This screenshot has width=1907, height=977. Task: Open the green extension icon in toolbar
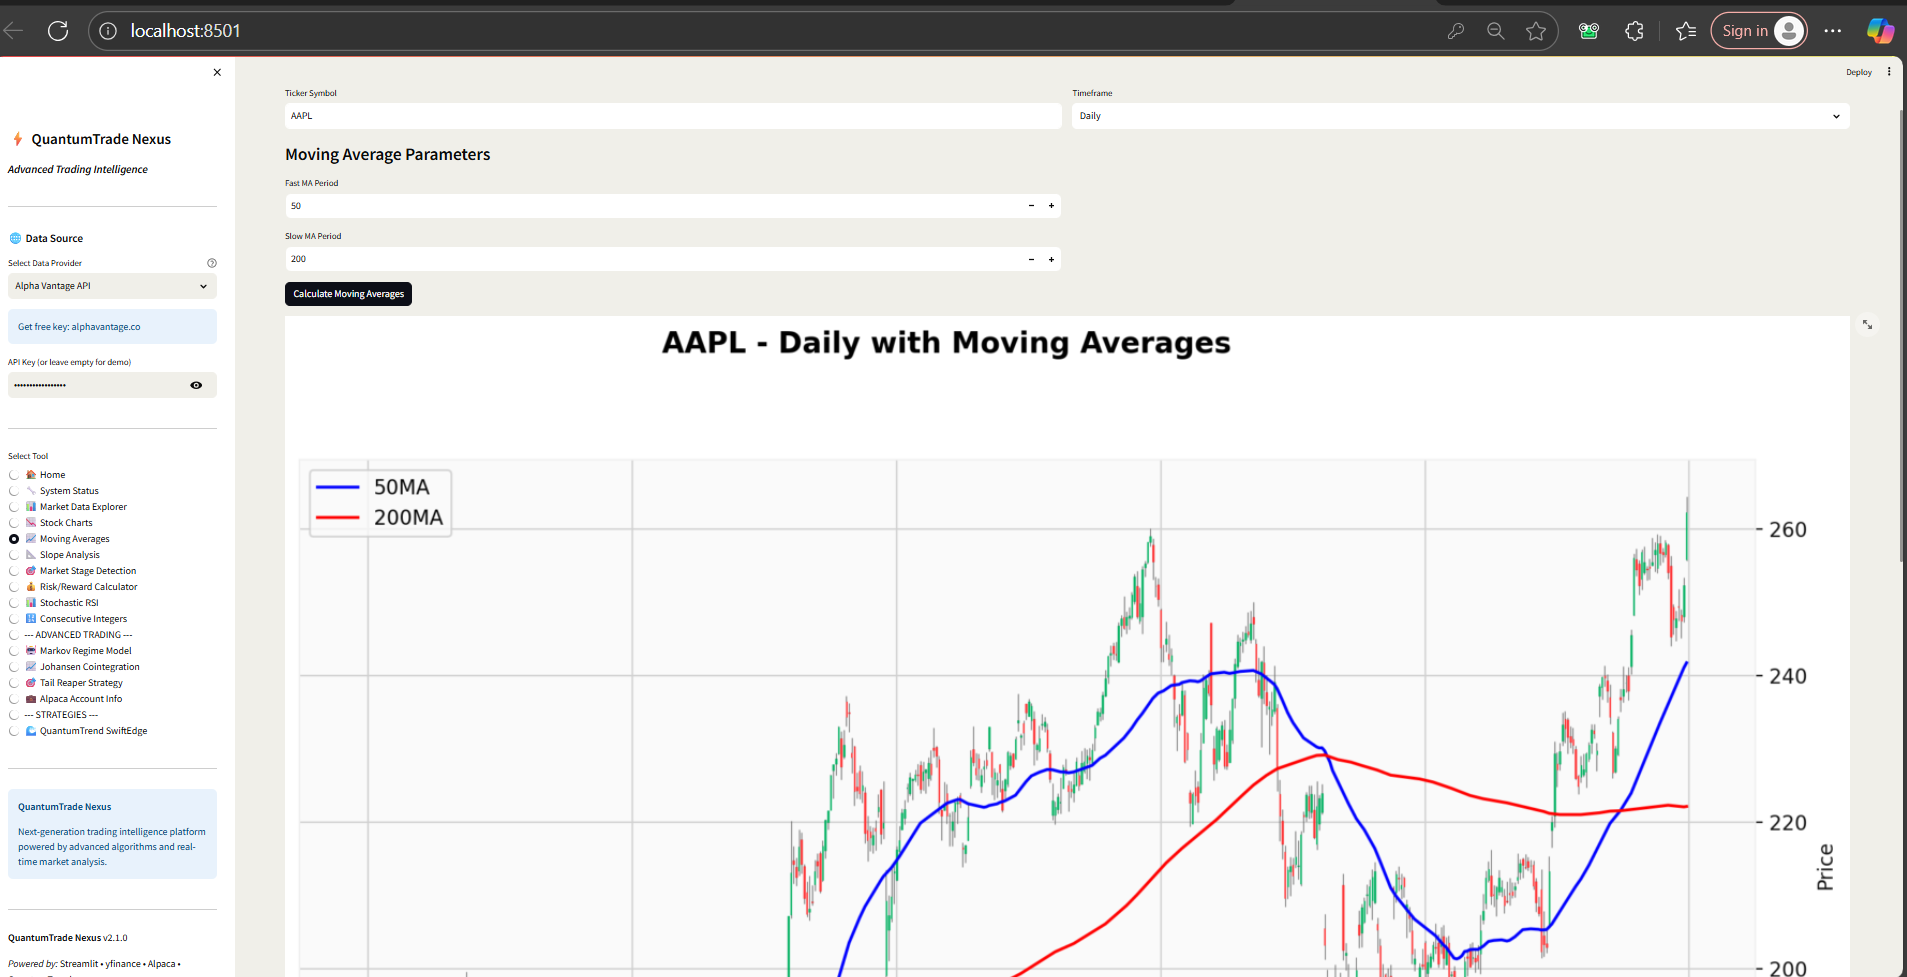(x=1589, y=31)
